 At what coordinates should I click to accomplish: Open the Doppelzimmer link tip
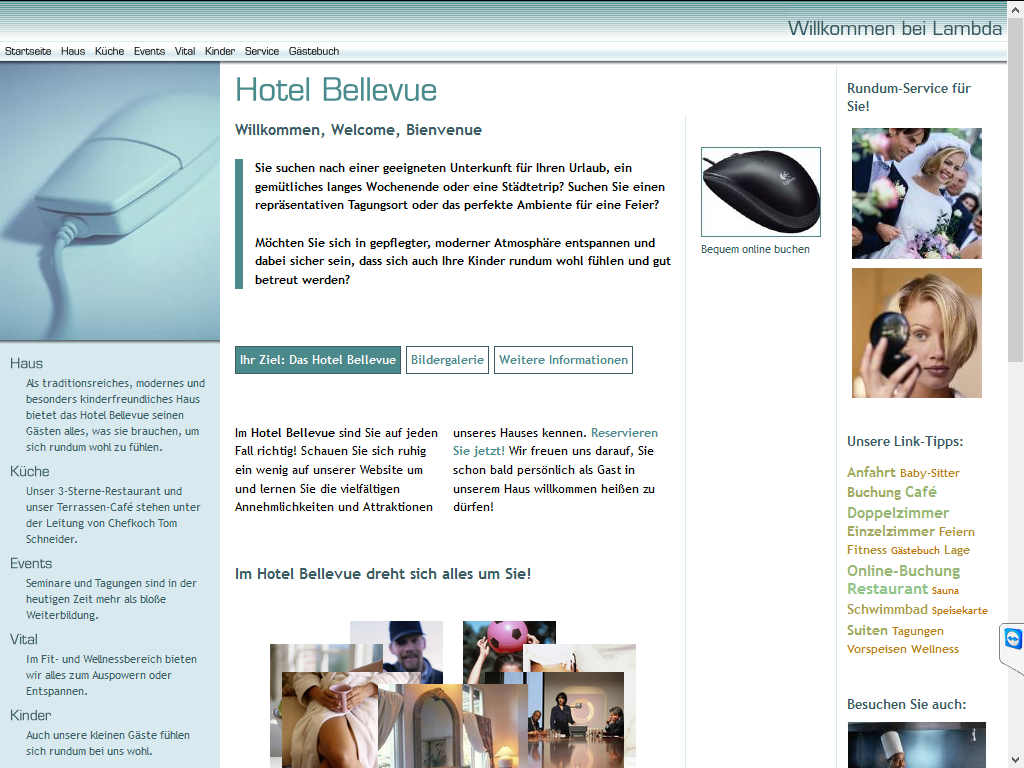898,513
